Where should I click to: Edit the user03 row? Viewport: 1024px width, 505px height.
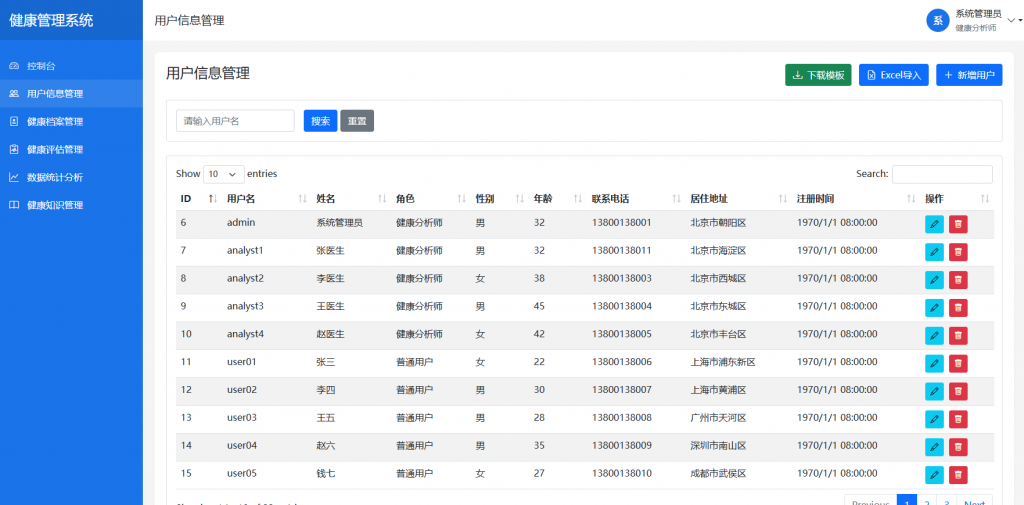pos(935,419)
